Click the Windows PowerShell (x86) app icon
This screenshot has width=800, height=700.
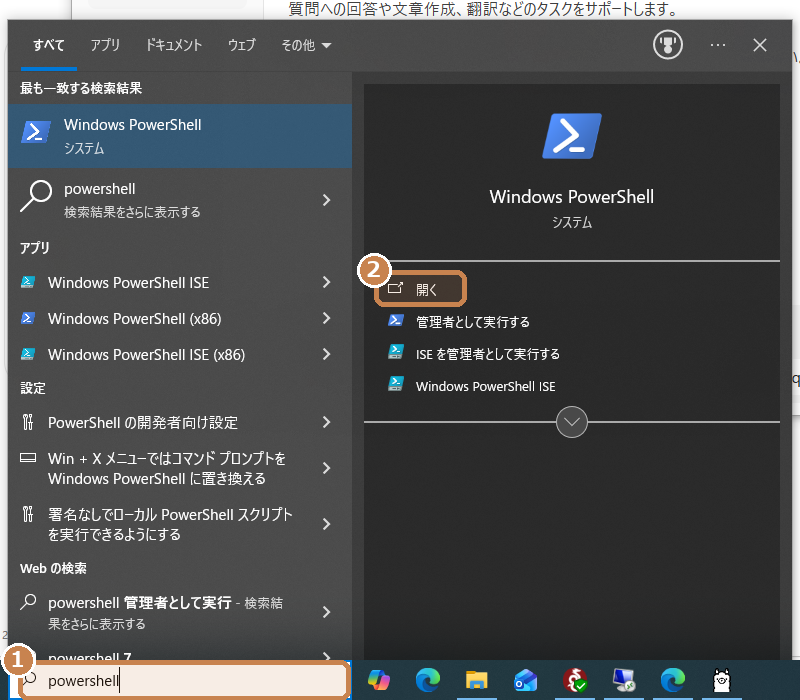tap(28, 318)
